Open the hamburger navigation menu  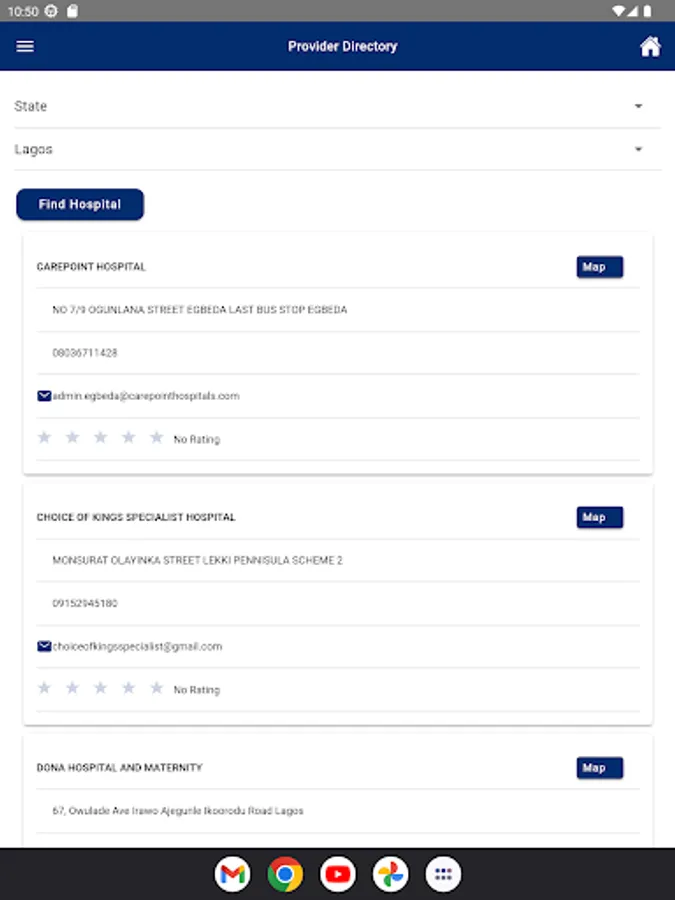25,47
